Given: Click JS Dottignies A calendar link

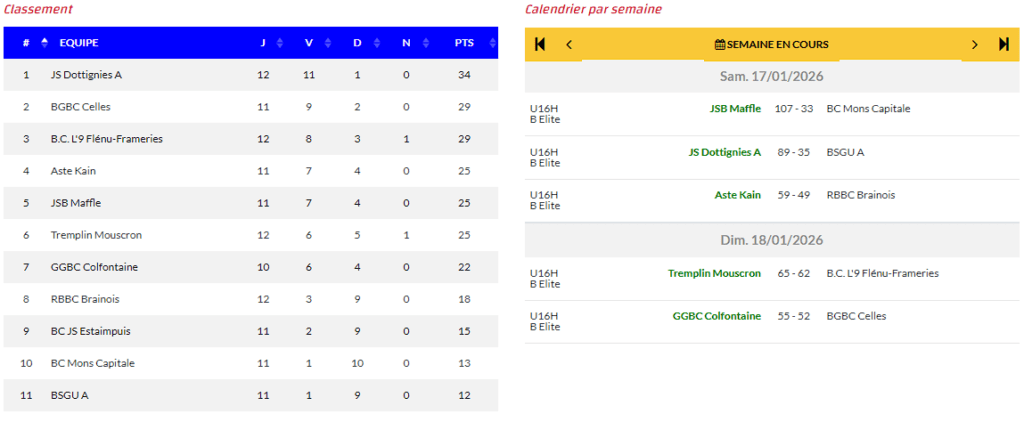Looking at the screenshot, I should click(x=724, y=152).
